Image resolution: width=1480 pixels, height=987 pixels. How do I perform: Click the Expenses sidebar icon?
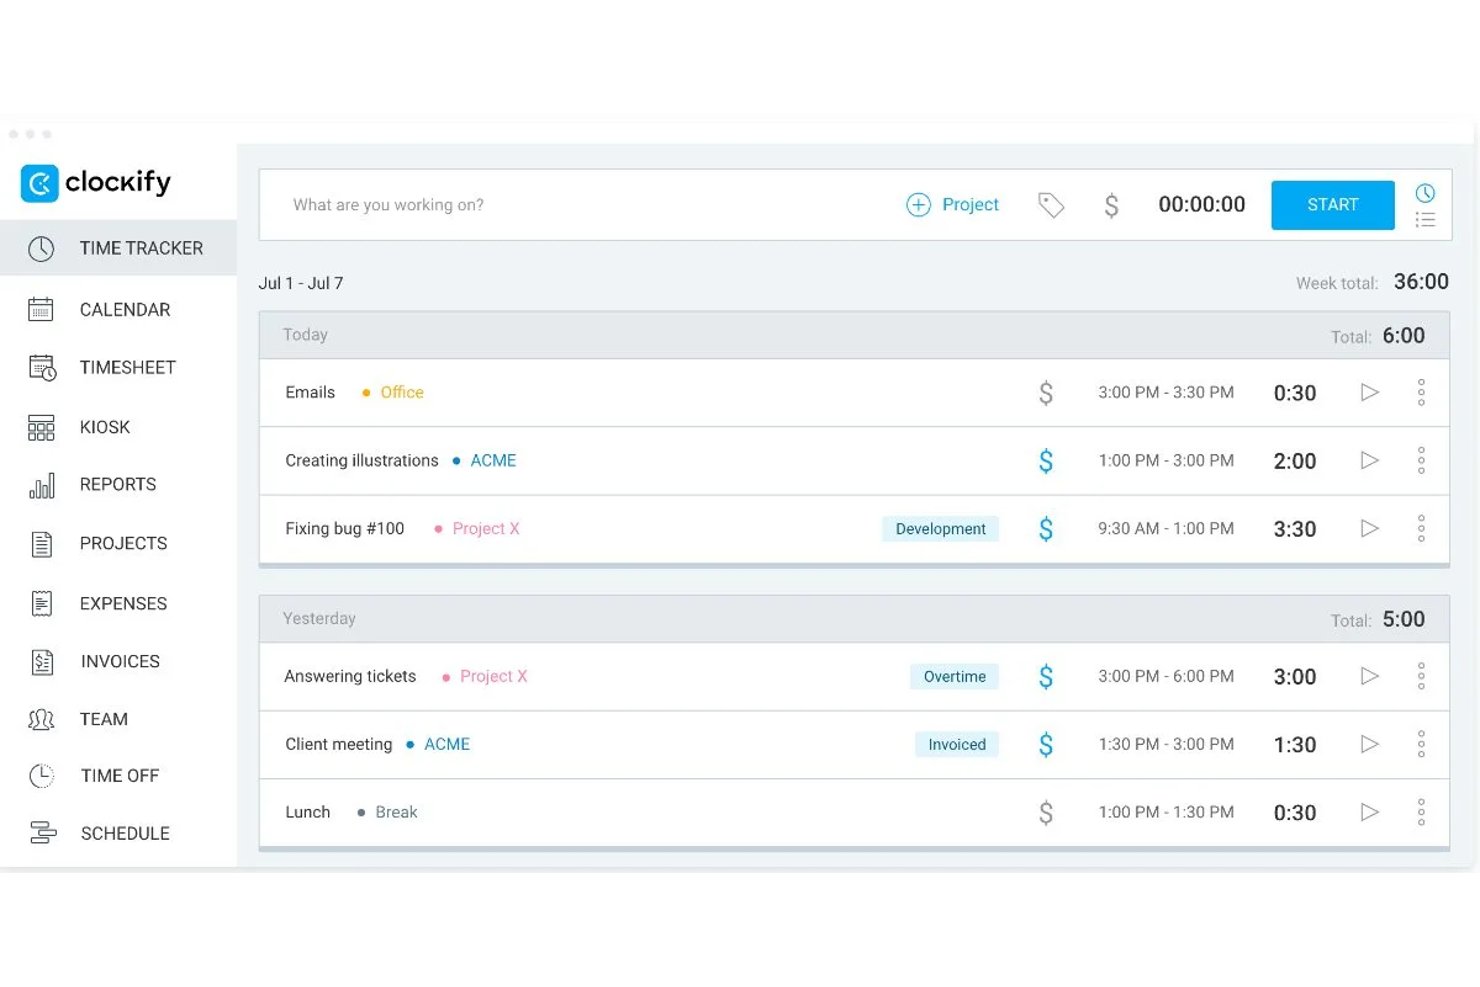[42, 603]
